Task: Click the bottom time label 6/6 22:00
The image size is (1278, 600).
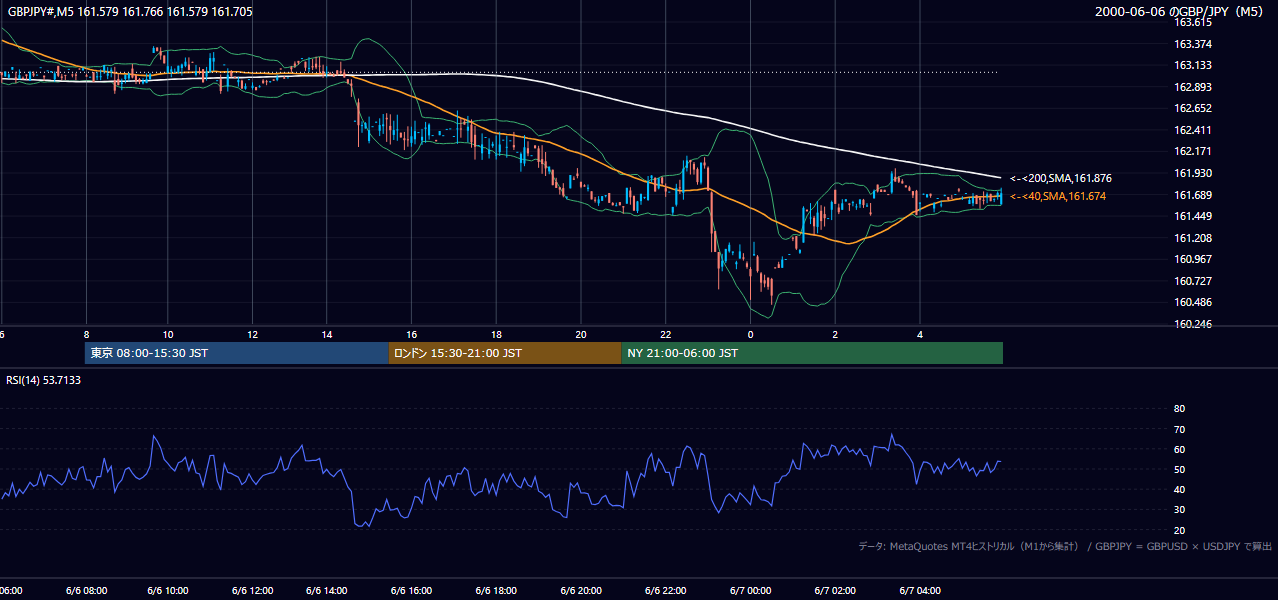Action: tap(664, 591)
